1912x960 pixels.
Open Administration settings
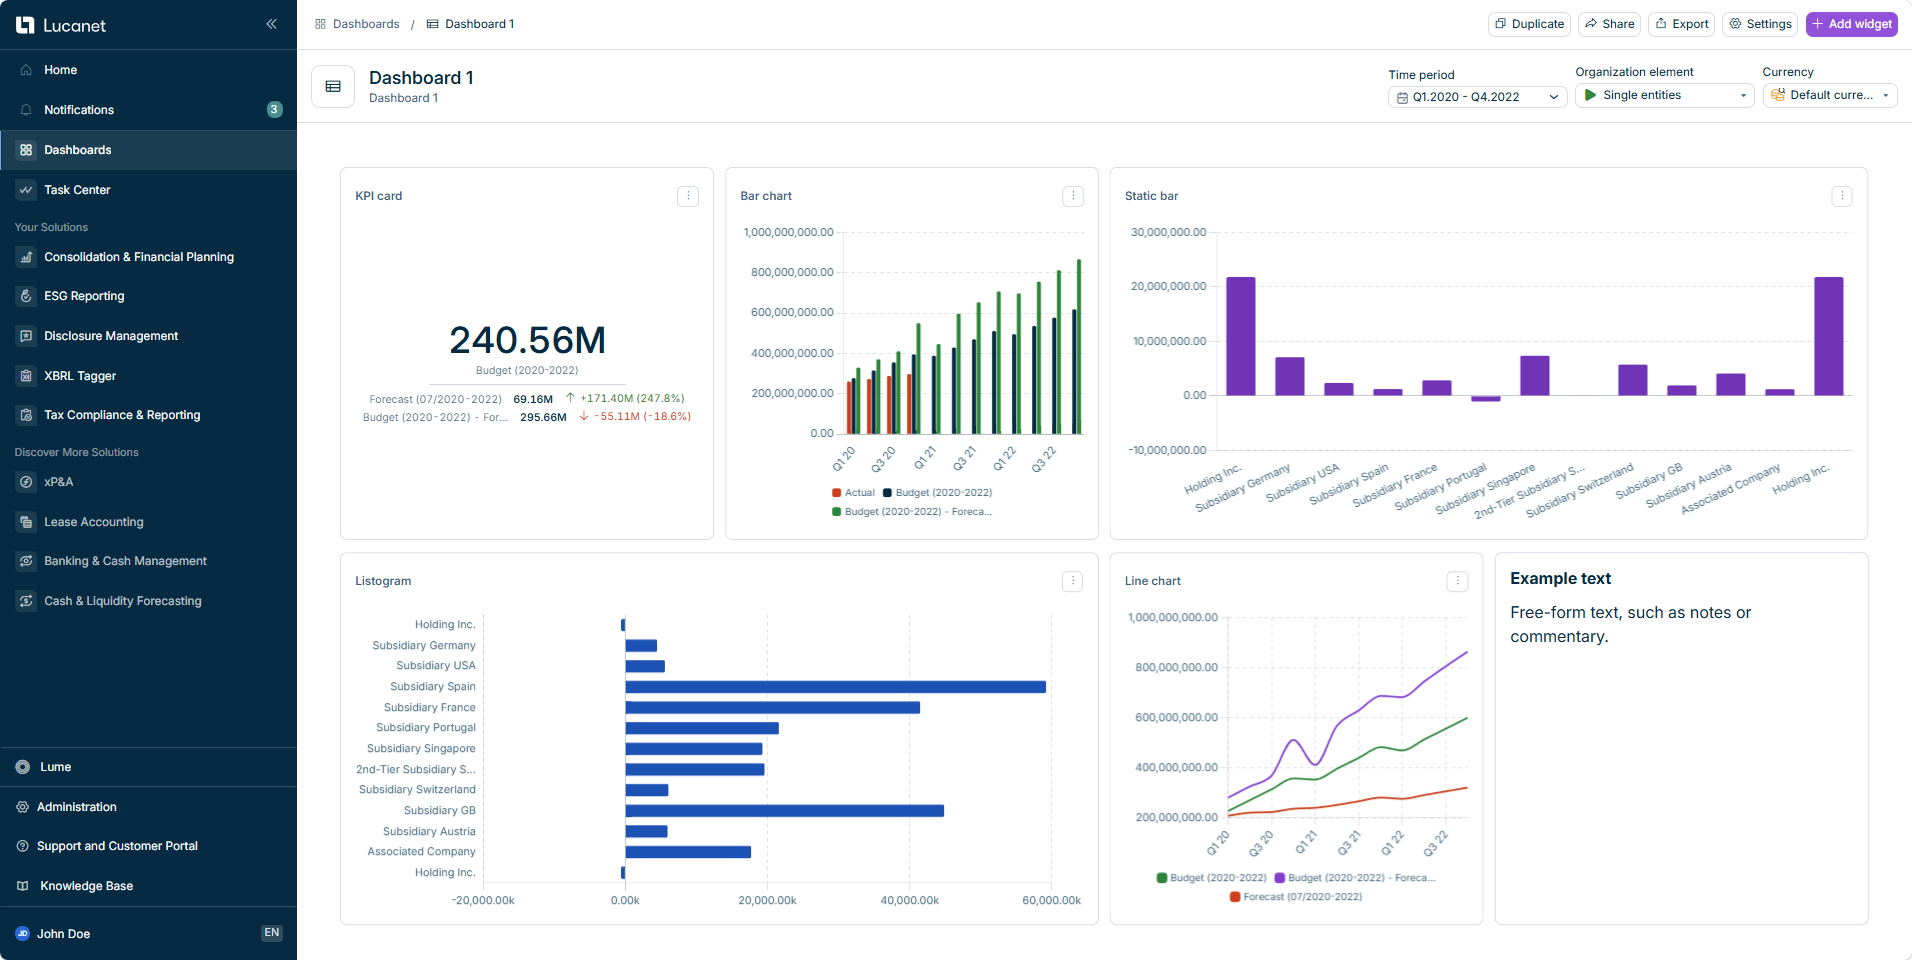tap(148, 807)
